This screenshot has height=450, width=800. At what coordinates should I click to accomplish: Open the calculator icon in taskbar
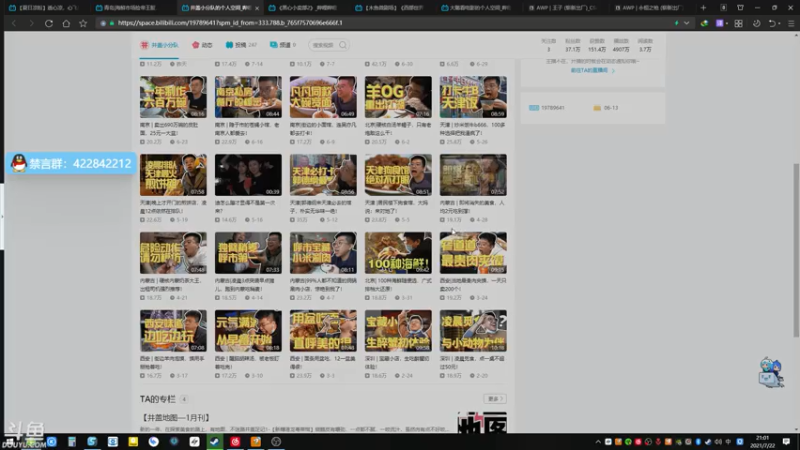click(71, 441)
